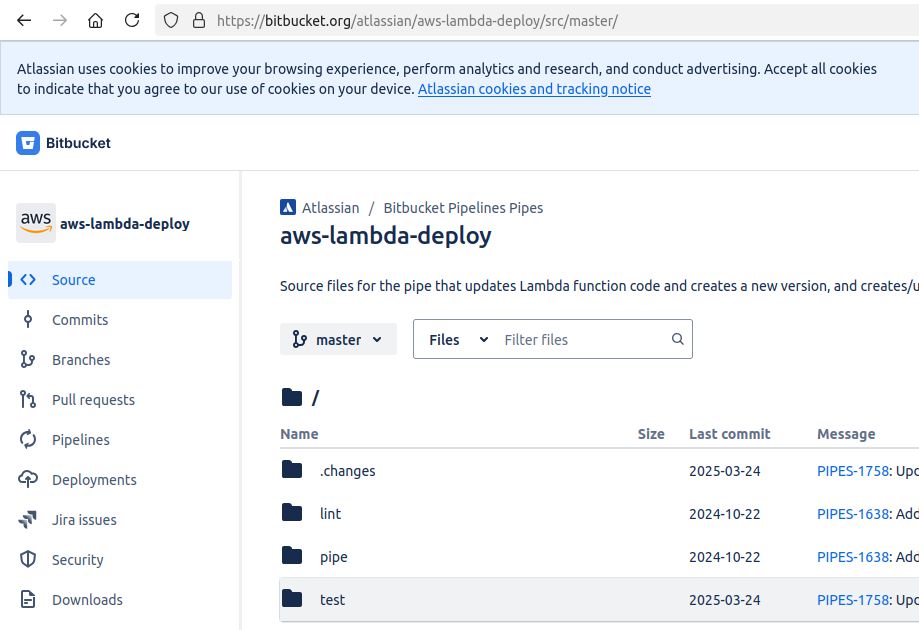Open PIPES-1638 link in pipe row
Image resolution: width=919 pixels, height=630 pixels.
pos(853,557)
